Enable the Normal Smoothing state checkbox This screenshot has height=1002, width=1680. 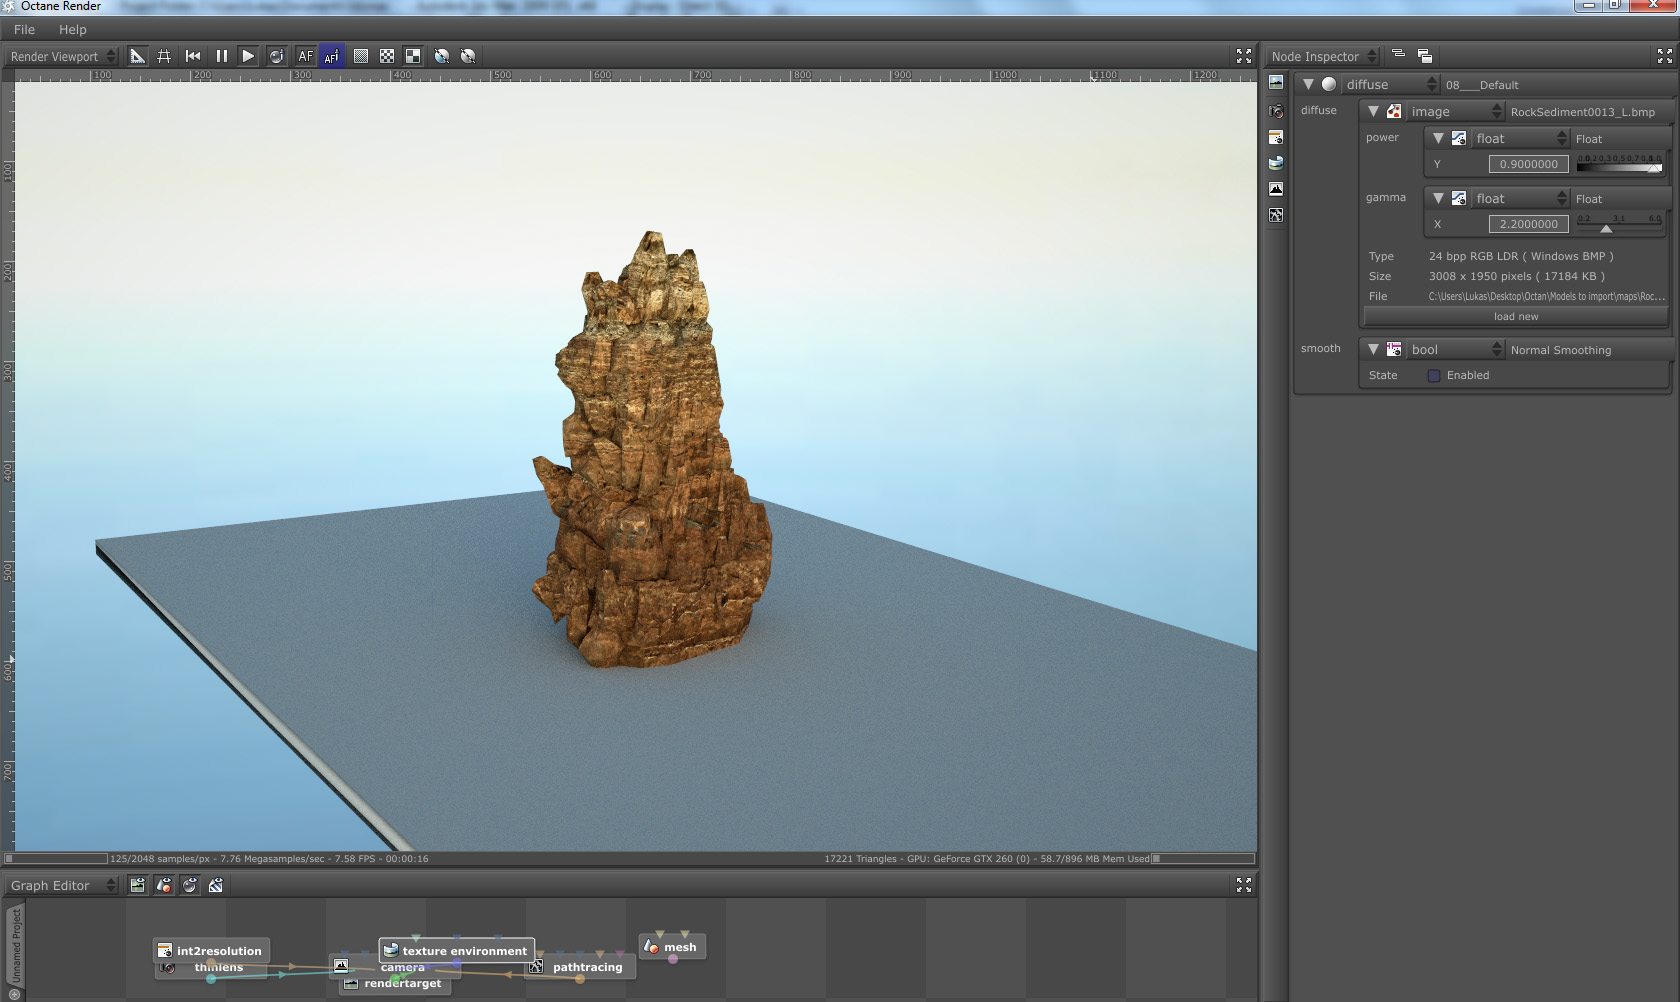tap(1434, 376)
